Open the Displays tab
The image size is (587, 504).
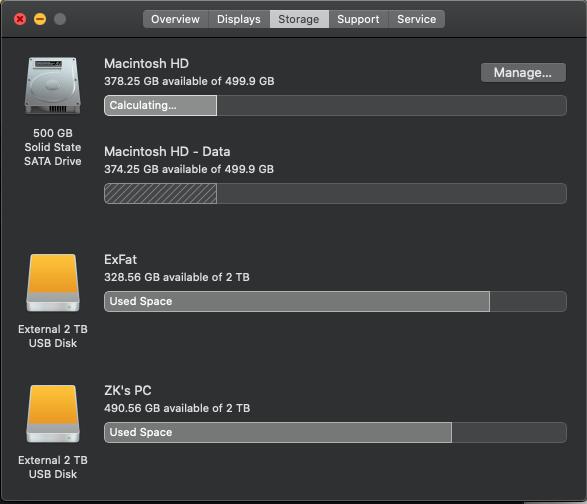tap(239, 19)
